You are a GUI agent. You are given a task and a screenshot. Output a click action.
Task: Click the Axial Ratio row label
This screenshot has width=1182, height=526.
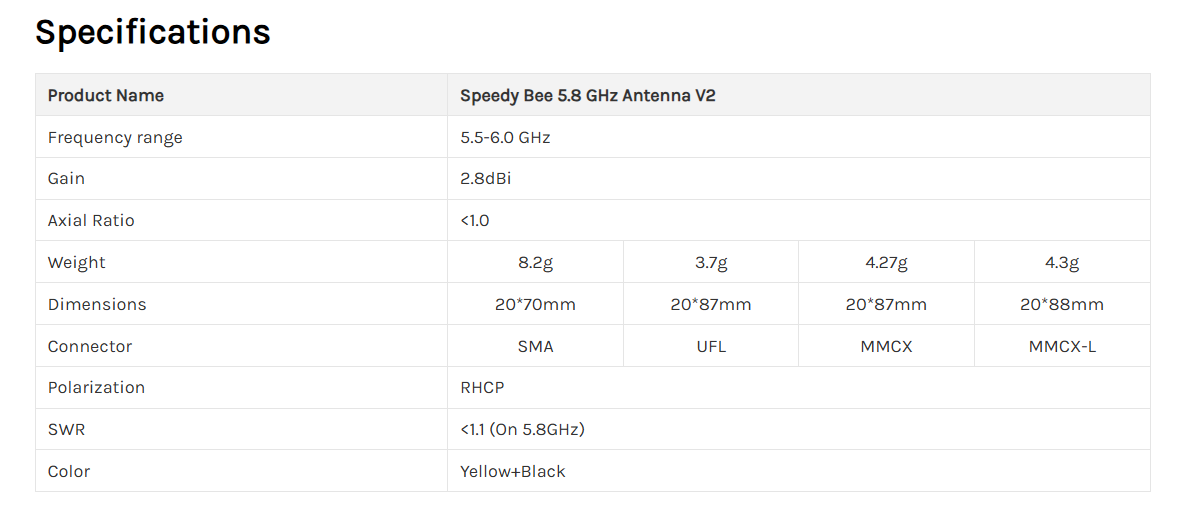[x=91, y=221]
